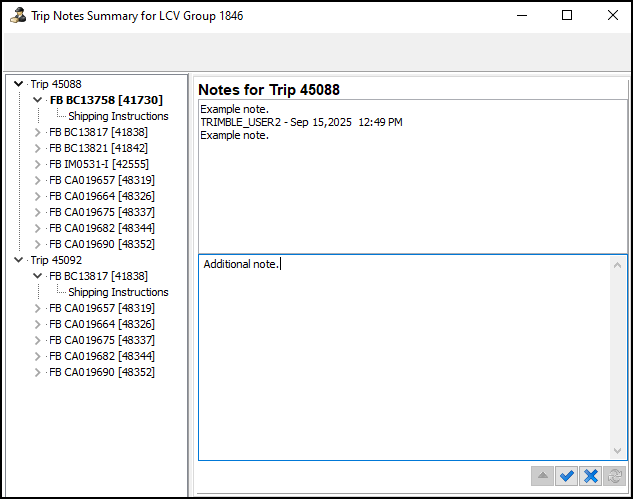The width and height of the screenshot is (633, 499).
Task: Select FB BC13817 [41838] row in Trip 45092
Action: click(99, 276)
